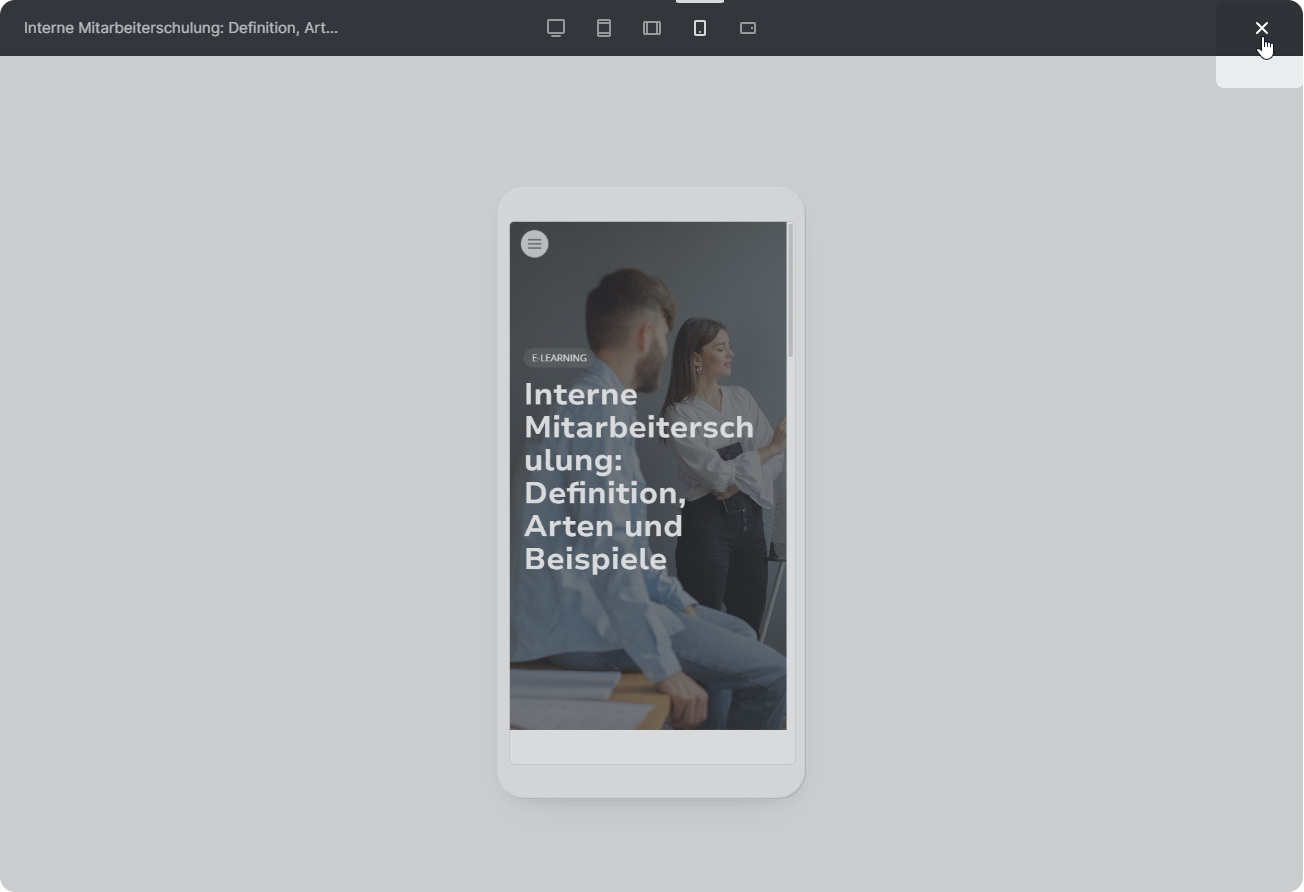Select the tablet landscape preview icon
1304x892 pixels.
[652, 28]
